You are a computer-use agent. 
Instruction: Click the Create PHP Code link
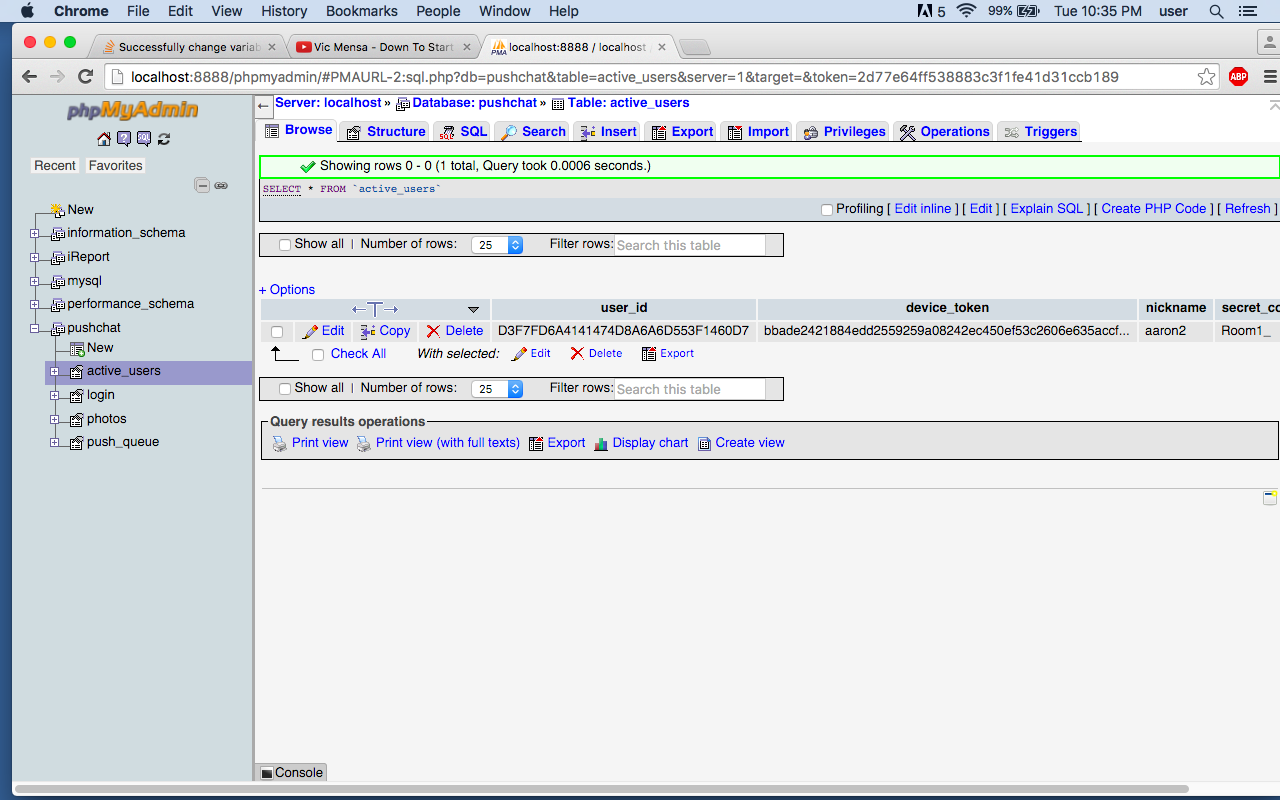(1154, 209)
